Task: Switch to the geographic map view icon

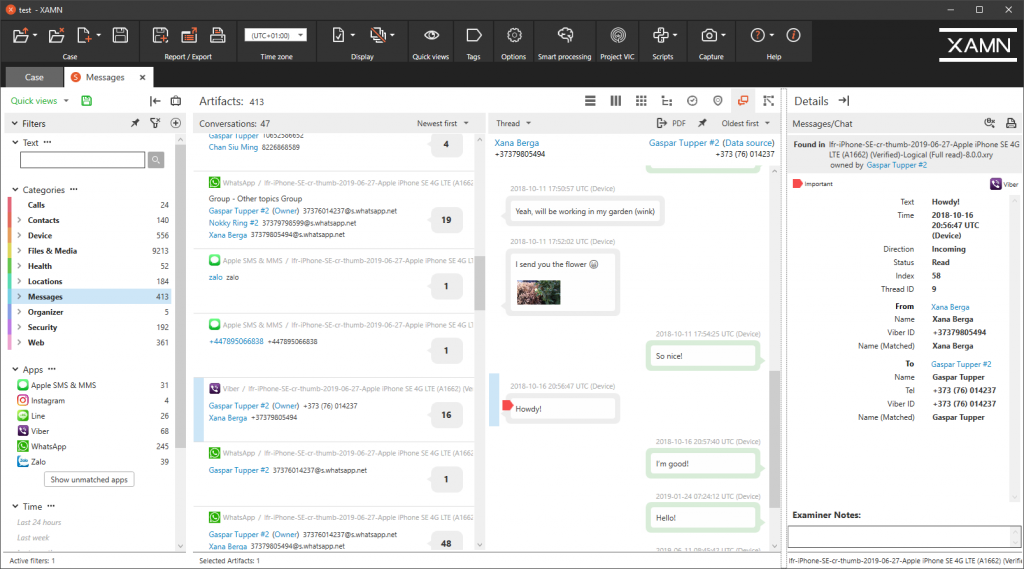Action: (717, 101)
